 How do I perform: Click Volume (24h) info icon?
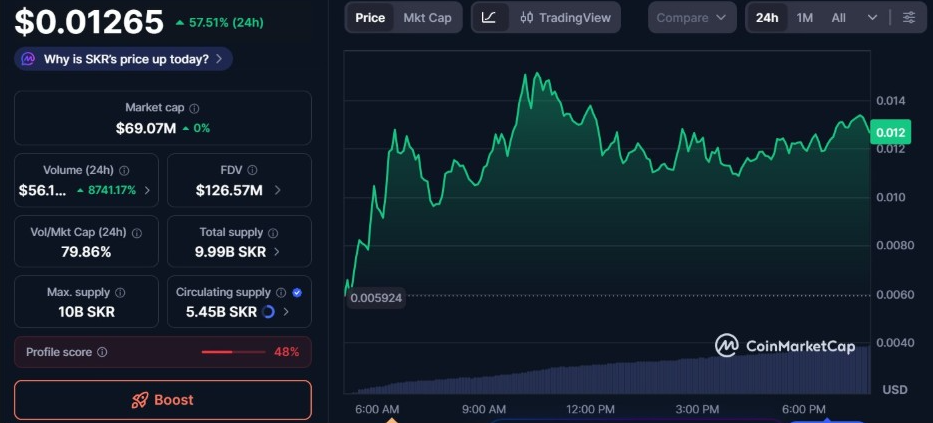coord(124,171)
